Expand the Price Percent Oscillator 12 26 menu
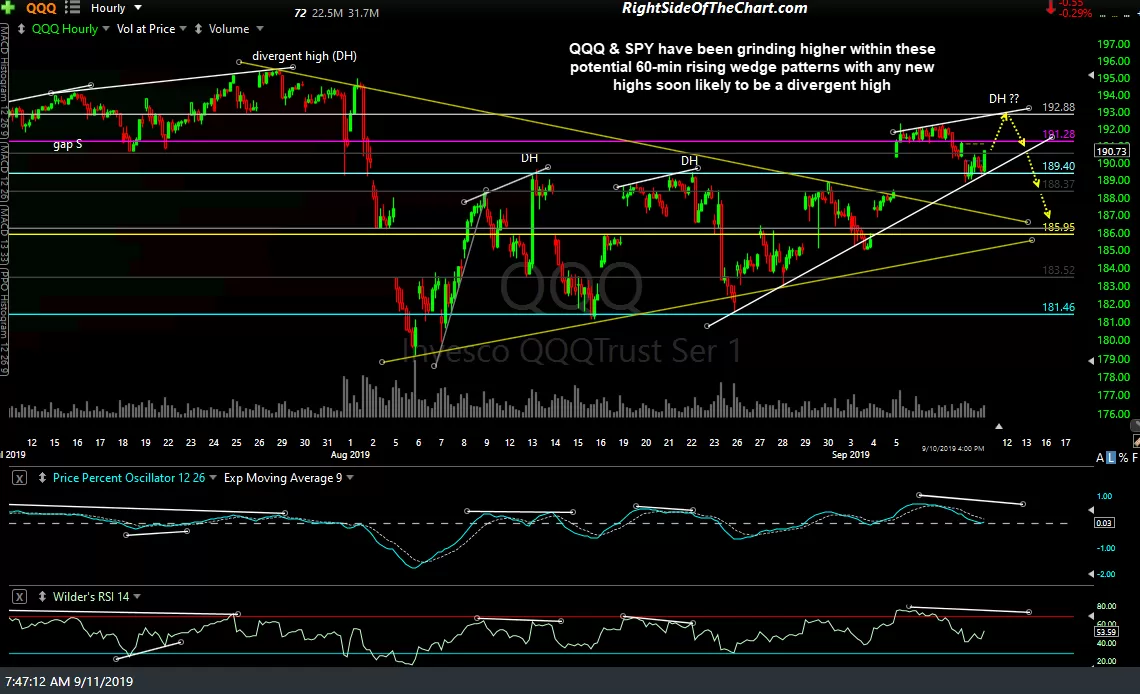The height and width of the screenshot is (694, 1140). 213,478
